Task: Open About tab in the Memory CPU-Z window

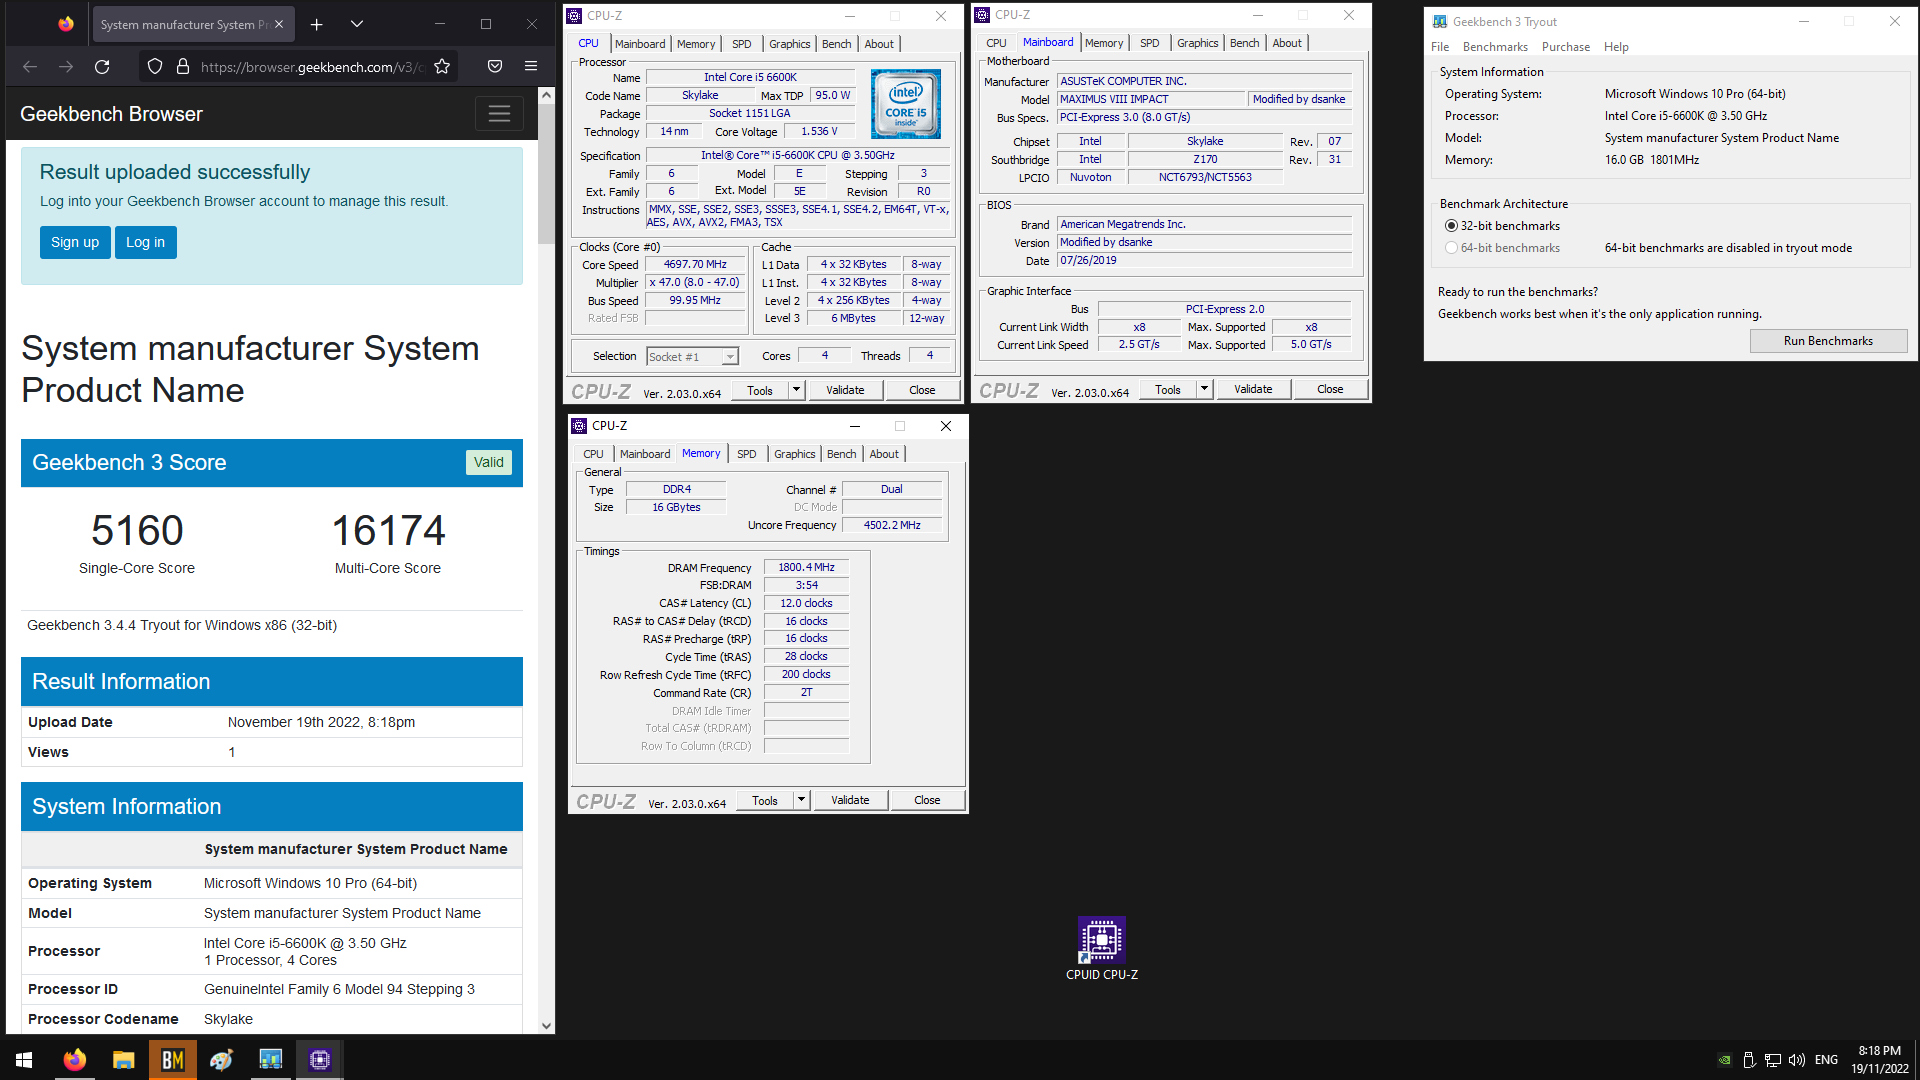Action: pos(883,454)
